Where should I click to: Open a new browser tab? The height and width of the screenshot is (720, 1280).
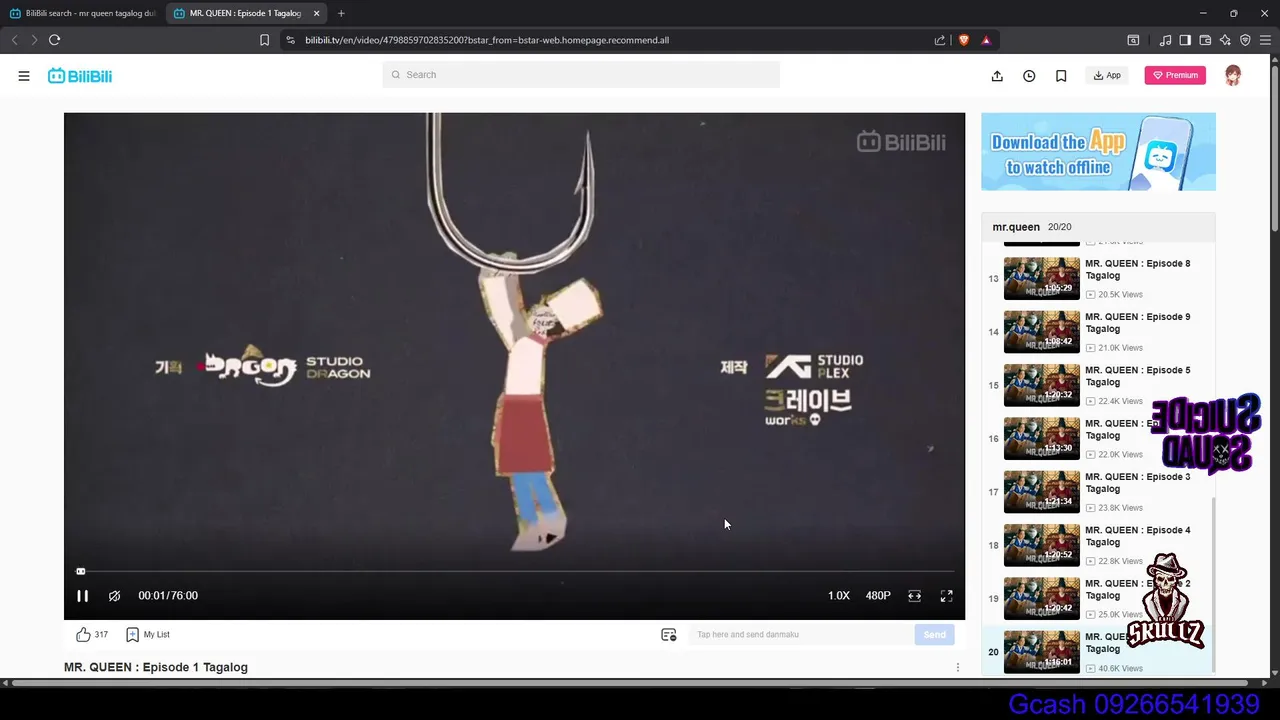pyautogui.click(x=341, y=13)
